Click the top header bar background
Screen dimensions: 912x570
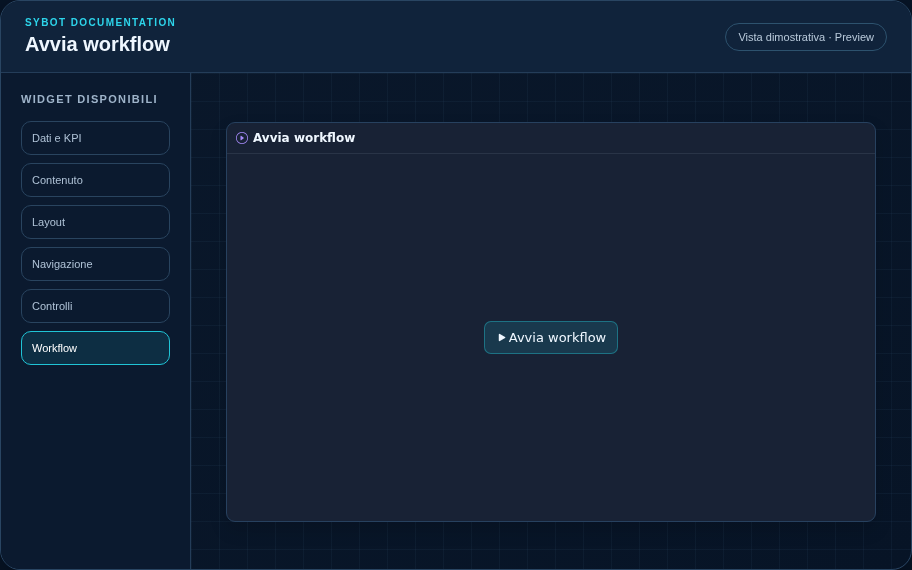448,37
